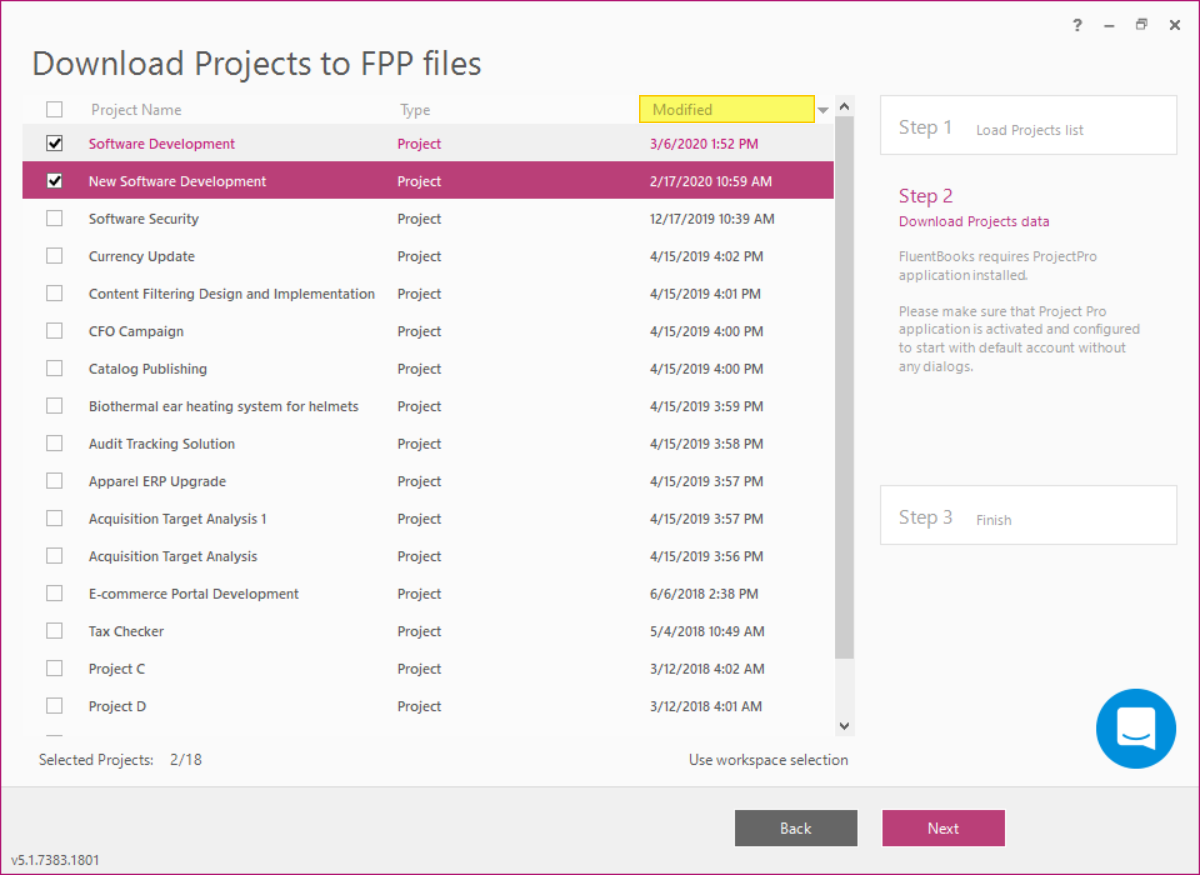Screen dimensions: 1200x875
Task: Click the Selected Projects 2/18 counter
Action: (120, 760)
